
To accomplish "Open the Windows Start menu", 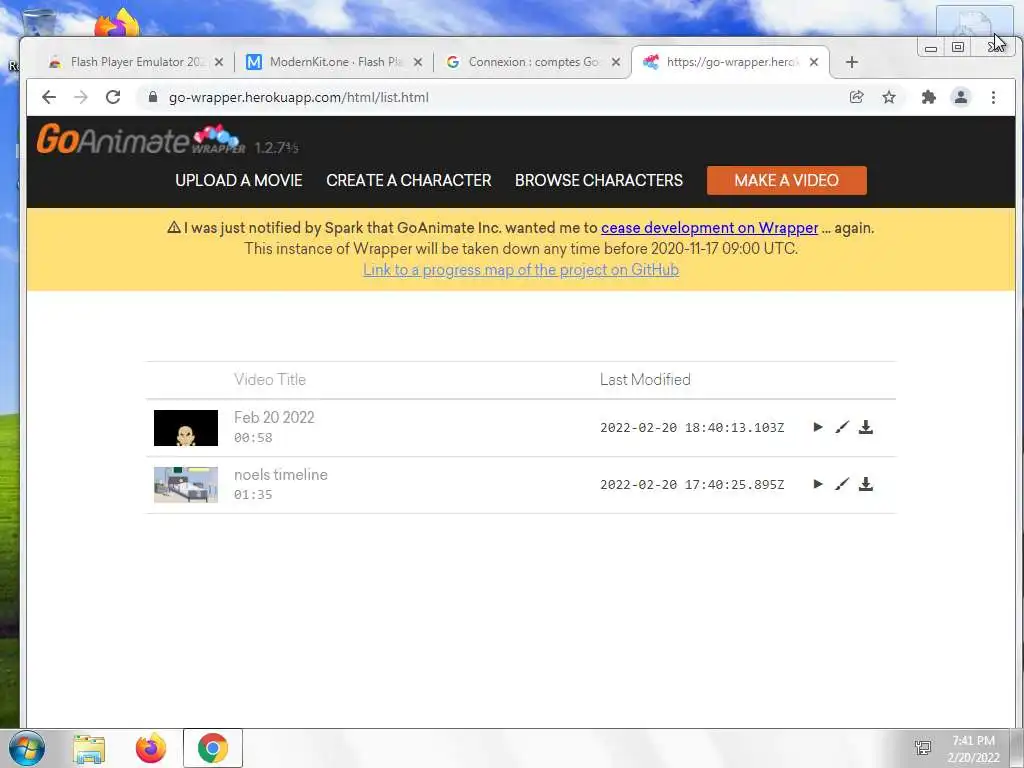I will click(x=27, y=748).
